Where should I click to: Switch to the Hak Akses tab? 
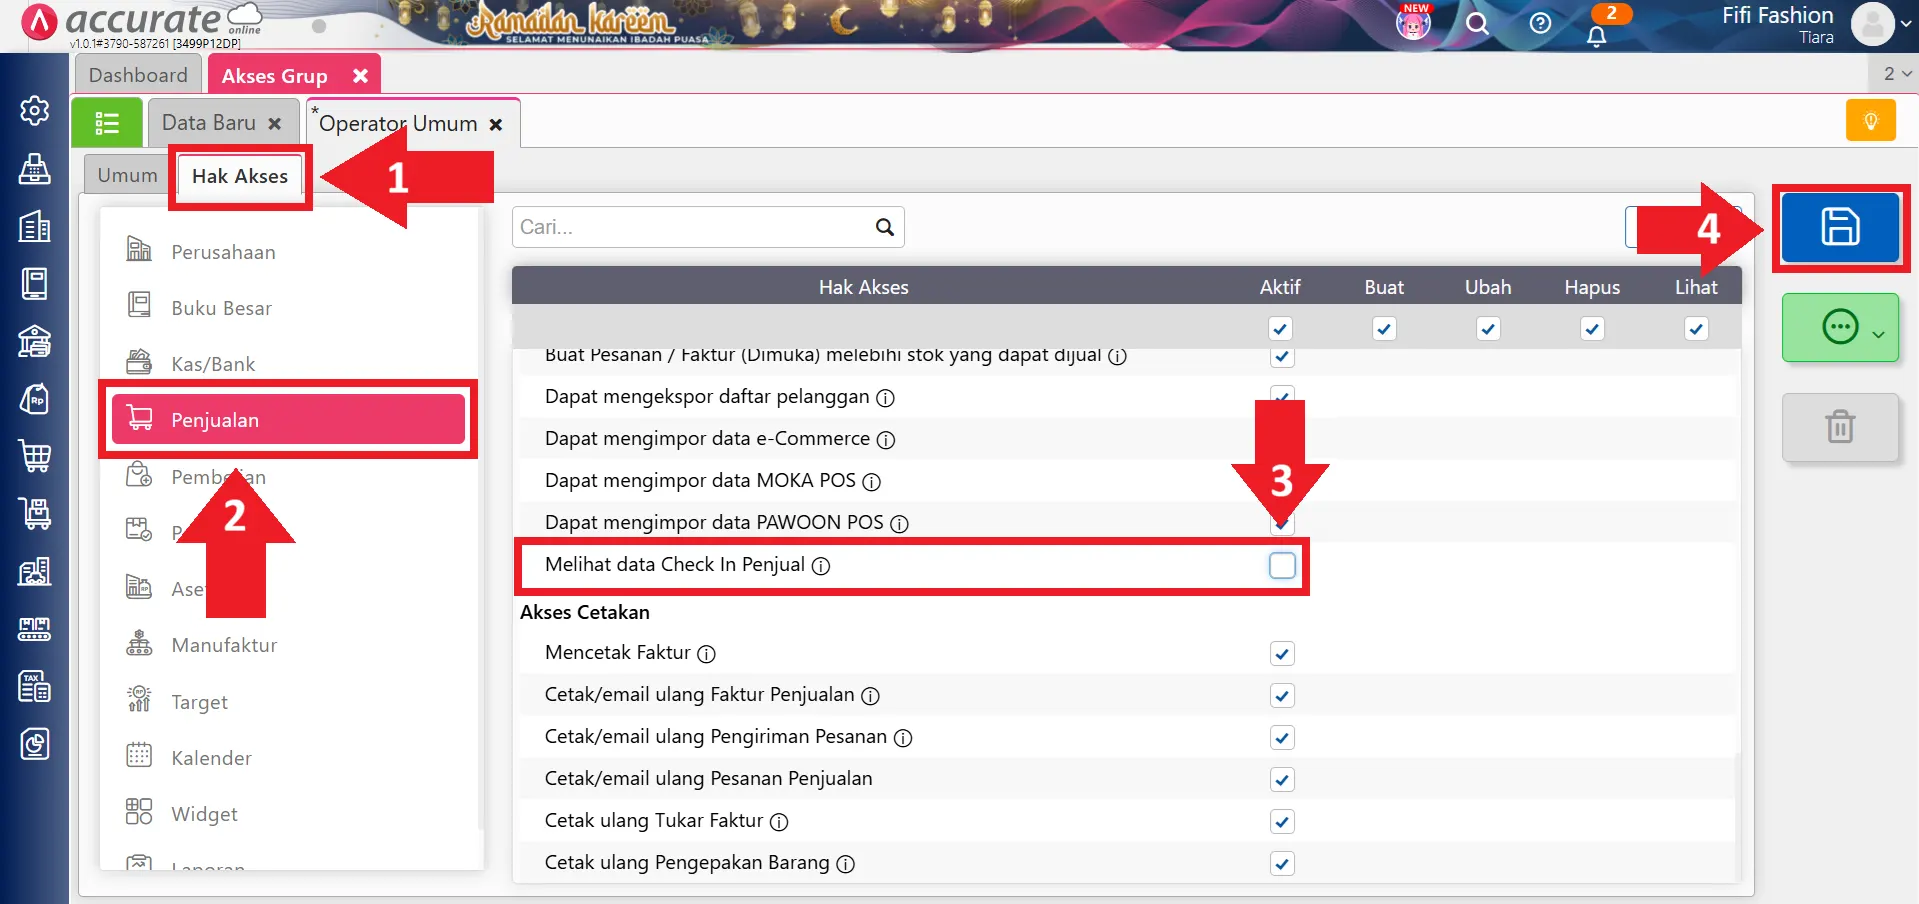(x=240, y=176)
